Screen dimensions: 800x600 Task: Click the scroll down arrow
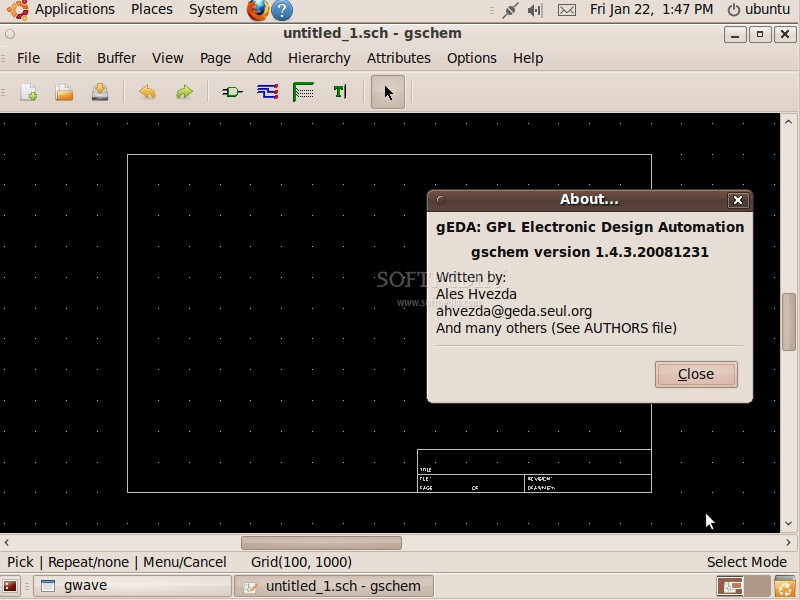pyautogui.click(x=788, y=523)
